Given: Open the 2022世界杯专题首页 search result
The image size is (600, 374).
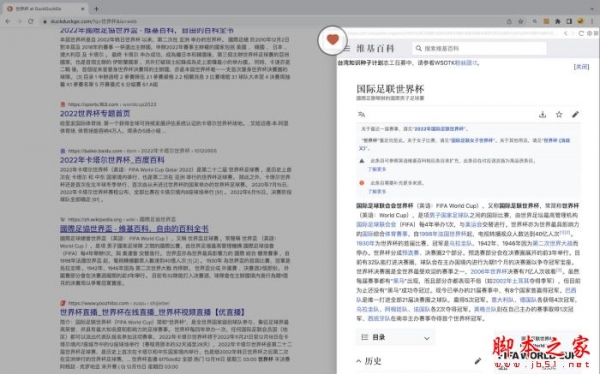Looking at the screenshot, I should (x=95, y=113).
